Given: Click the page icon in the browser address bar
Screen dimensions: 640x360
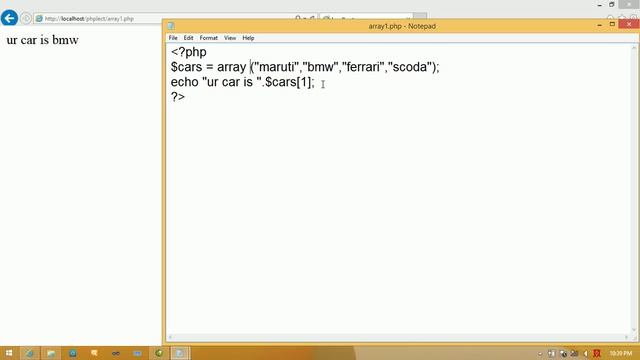Looking at the screenshot, I should [39, 19].
